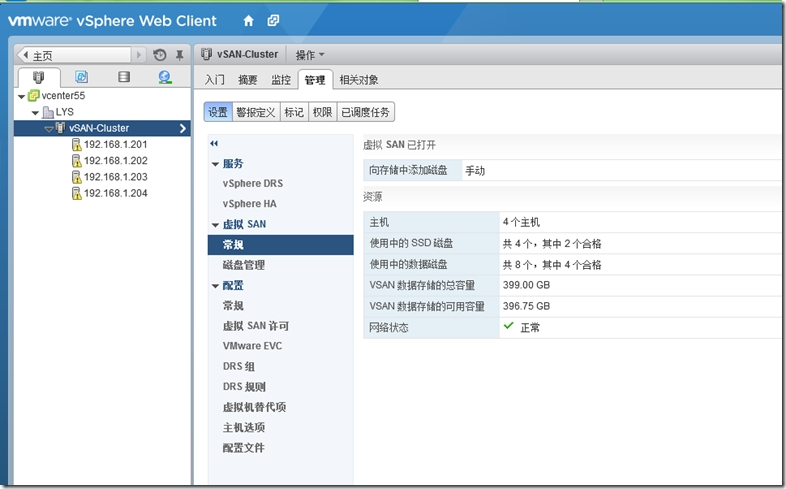The height and width of the screenshot is (489, 786).
Task: Open the 入门 tab
Action: click(215, 80)
